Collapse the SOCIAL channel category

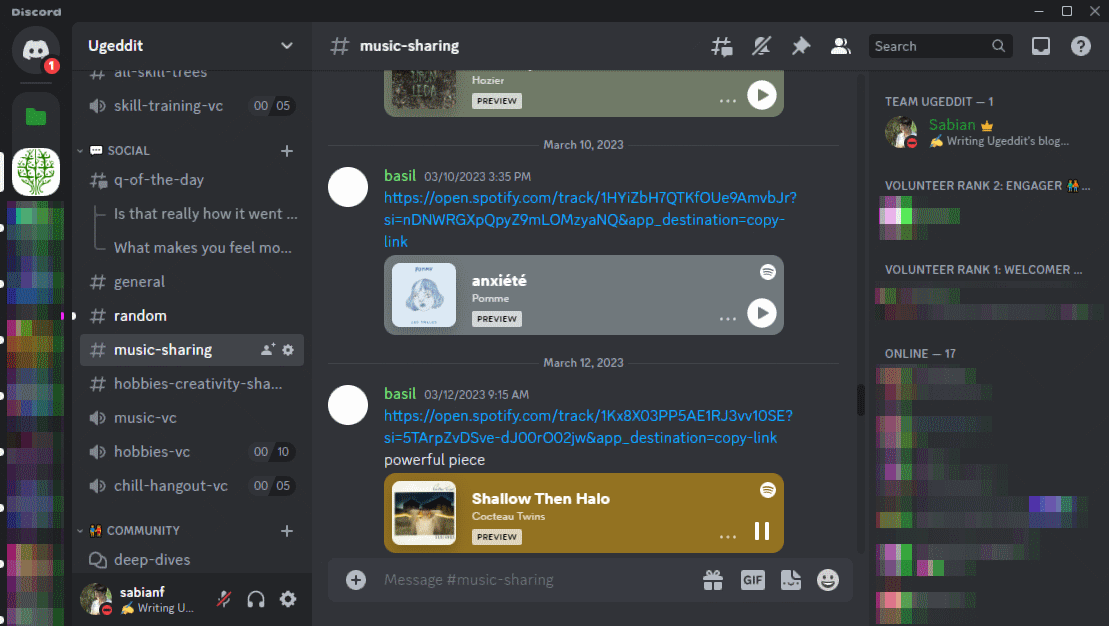pyautogui.click(x=128, y=151)
